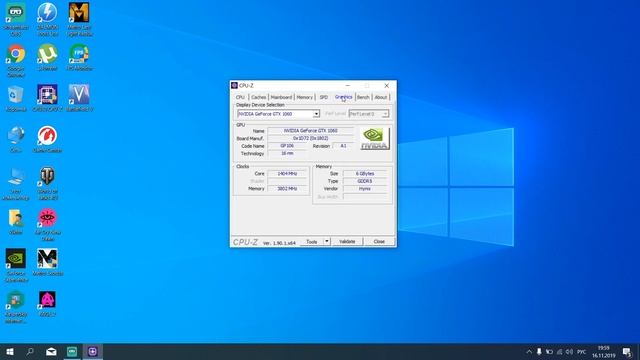Switch to the CPU tab
Image resolution: width=640 pixels, height=360 pixels.
click(240, 97)
